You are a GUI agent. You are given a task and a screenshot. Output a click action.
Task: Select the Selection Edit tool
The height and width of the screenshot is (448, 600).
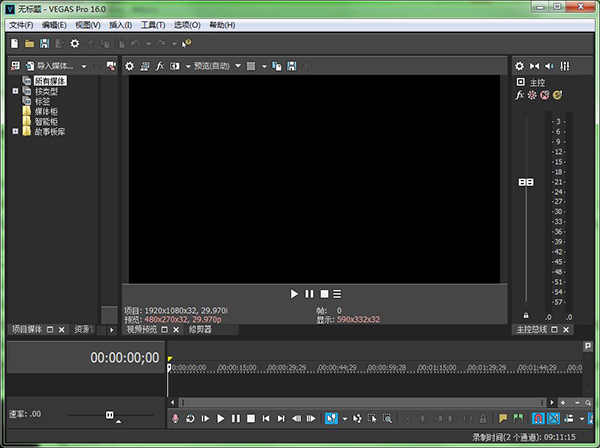tap(372, 419)
